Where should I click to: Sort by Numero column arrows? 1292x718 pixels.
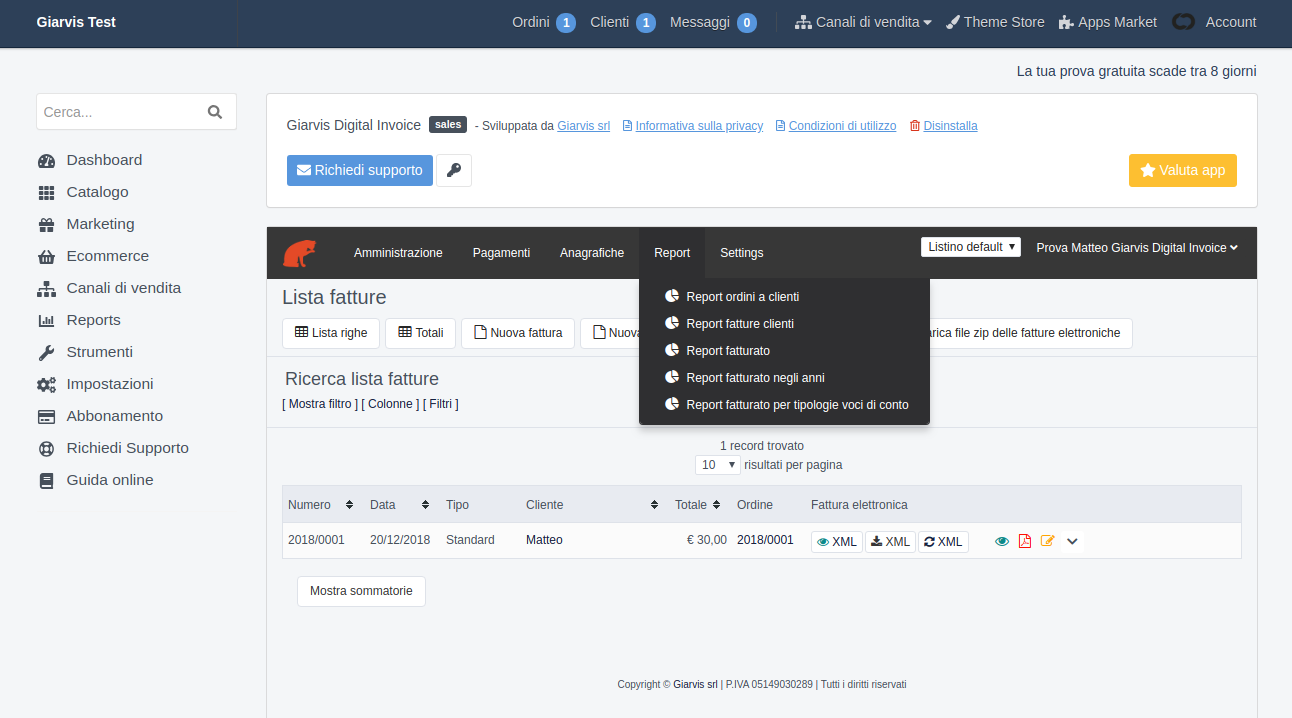[x=349, y=505]
